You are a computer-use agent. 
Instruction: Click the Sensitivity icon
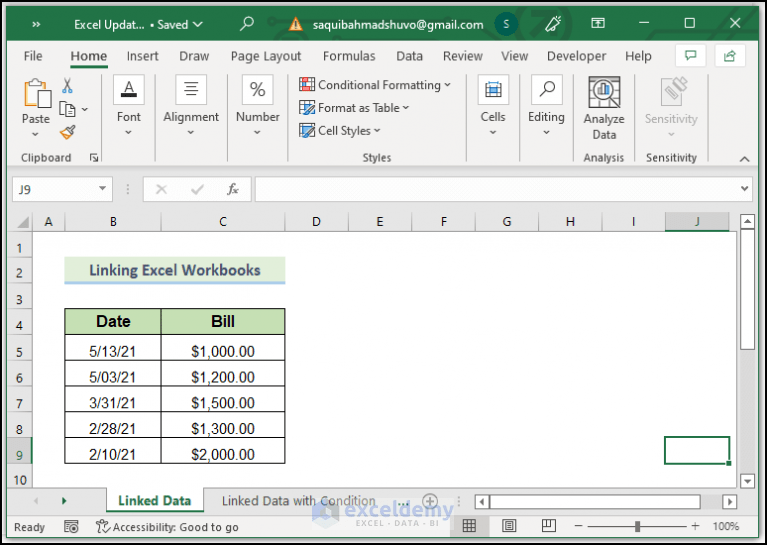[x=673, y=91]
